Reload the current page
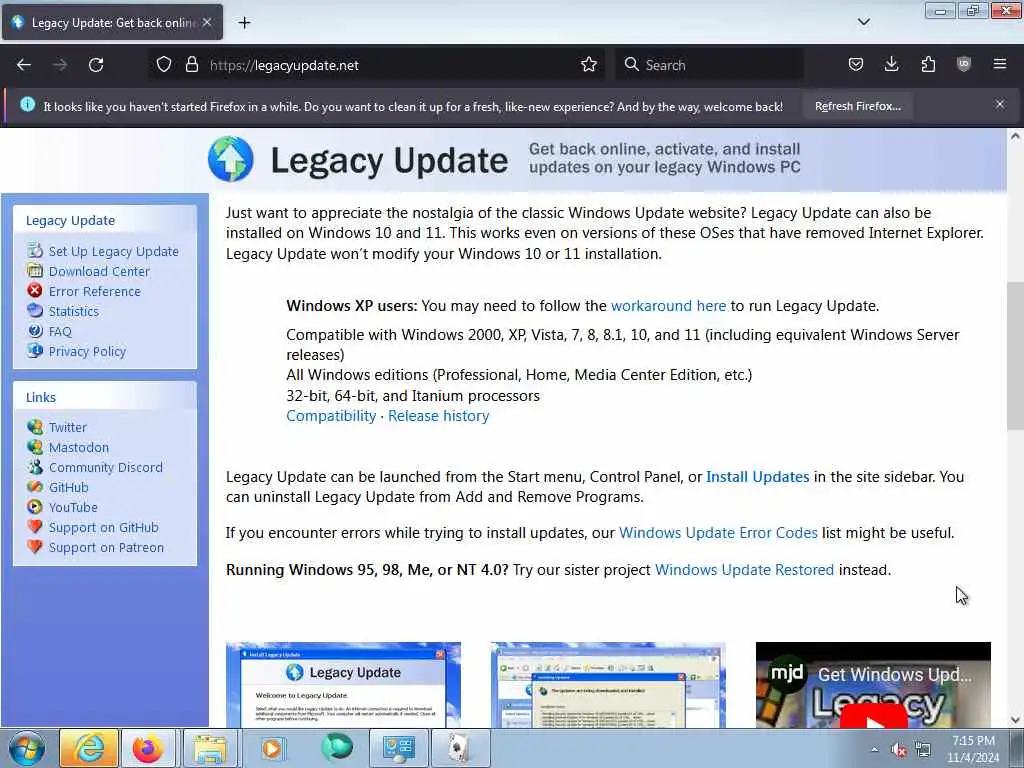 pyautogui.click(x=96, y=65)
